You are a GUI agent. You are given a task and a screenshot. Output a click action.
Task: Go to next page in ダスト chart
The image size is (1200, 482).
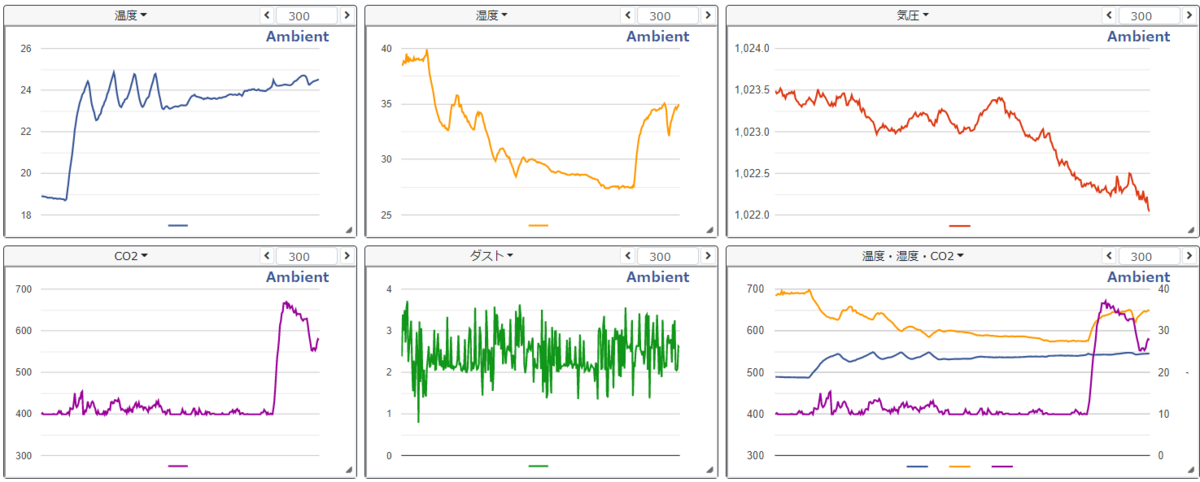point(706,256)
